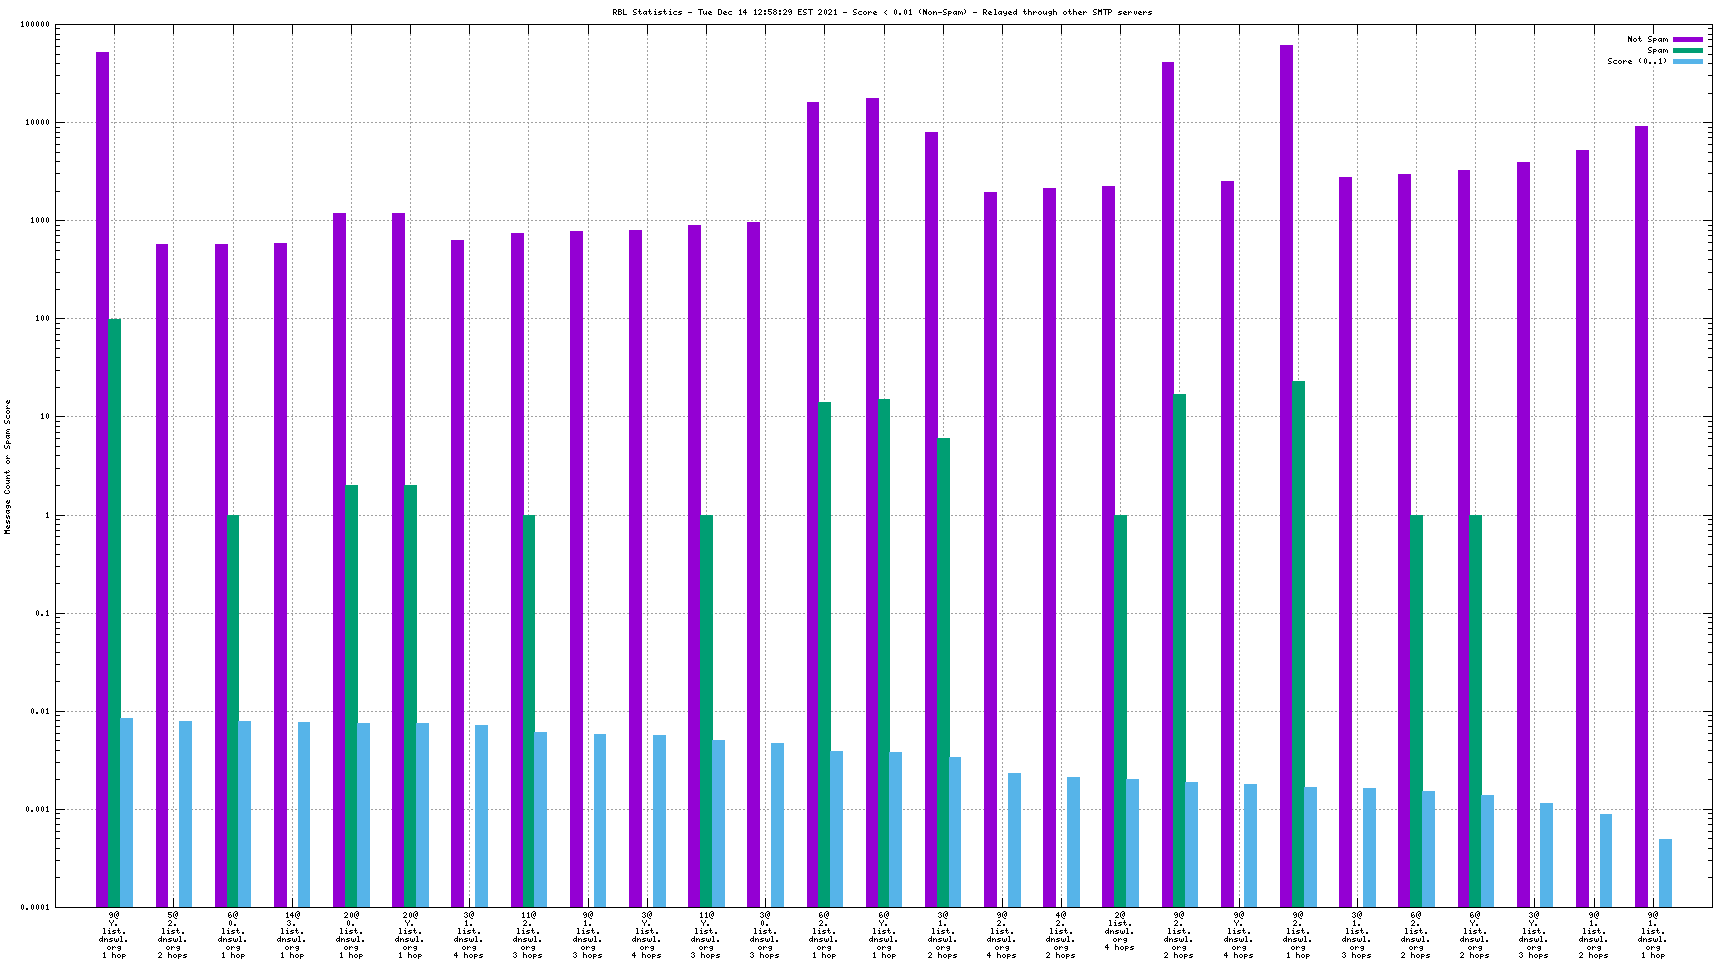Screen dimensions: 1728x972
Task: Click the green Spam bar above the '2@' label
Action: [x=1120, y=710]
